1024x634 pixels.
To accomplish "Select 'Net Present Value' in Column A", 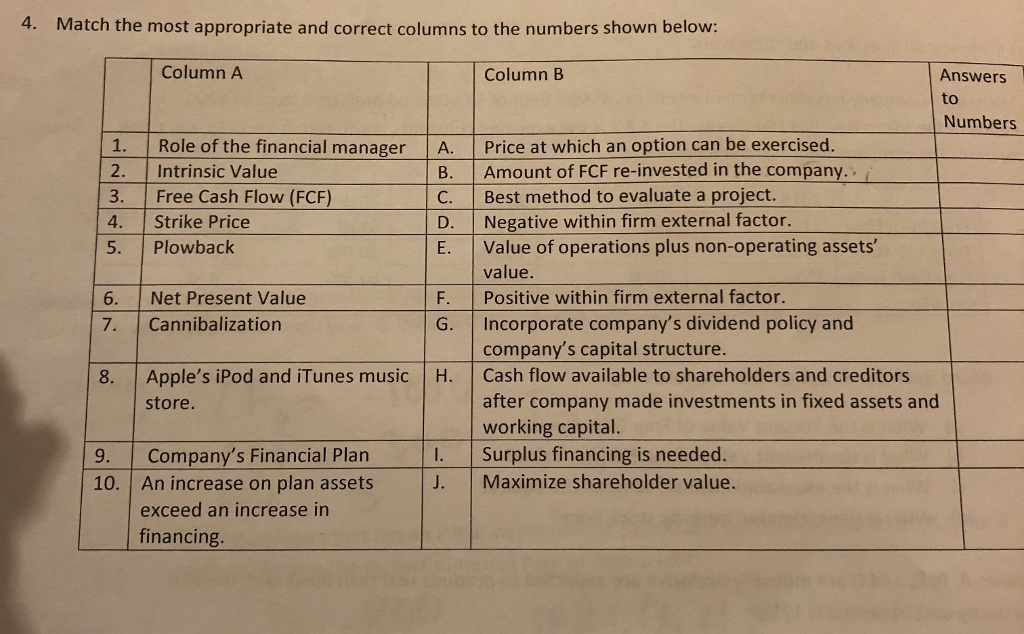I will (x=228, y=298).
